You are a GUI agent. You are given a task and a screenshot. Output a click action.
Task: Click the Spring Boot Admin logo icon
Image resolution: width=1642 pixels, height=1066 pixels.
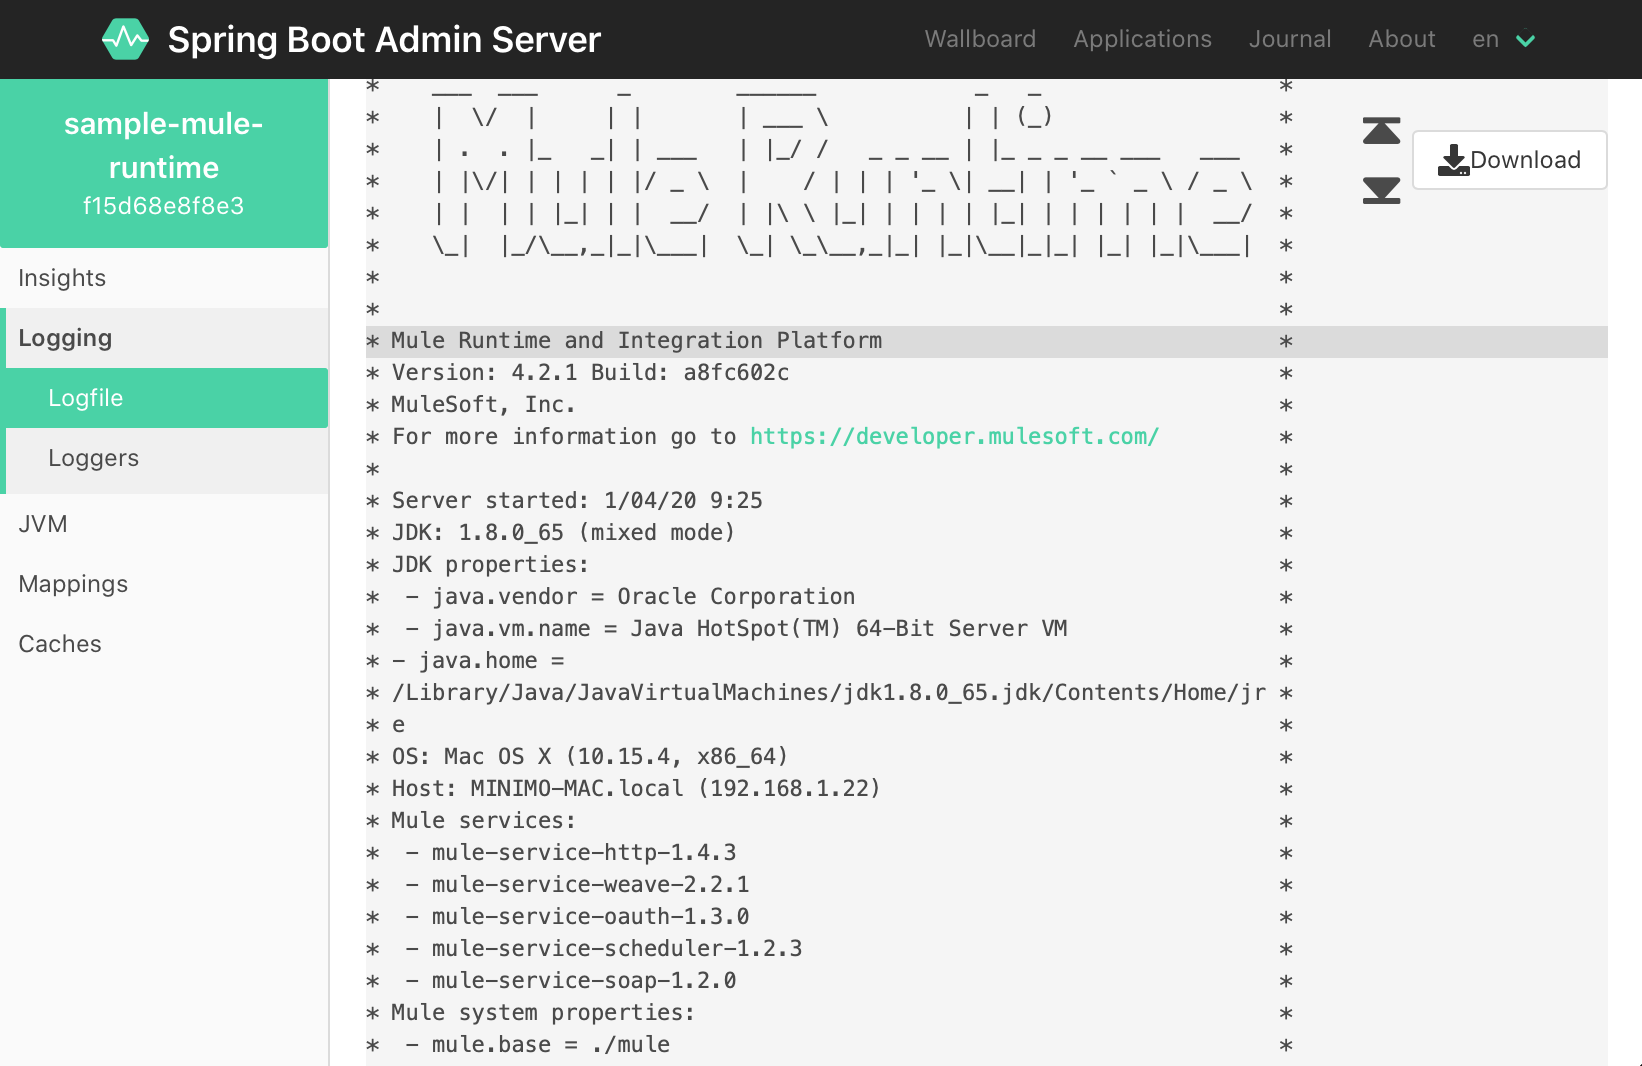(x=124, y=39)
